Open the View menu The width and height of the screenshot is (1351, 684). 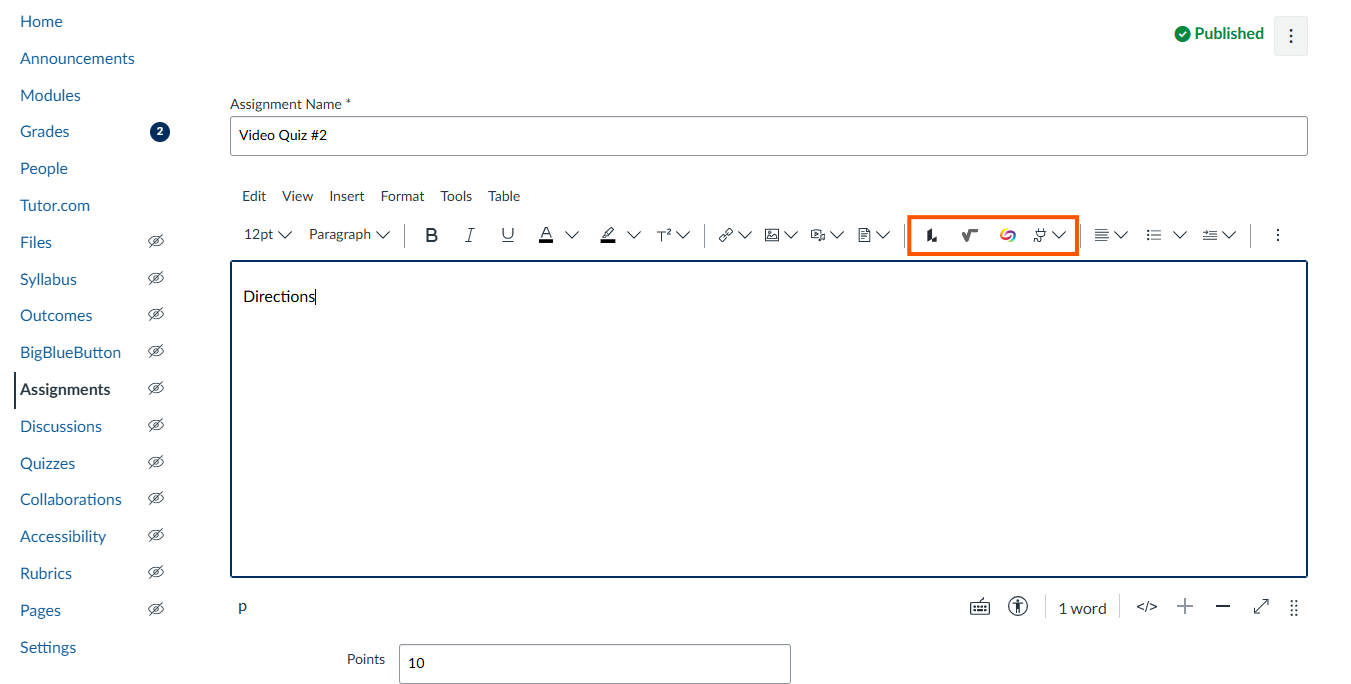coord(297,196)
